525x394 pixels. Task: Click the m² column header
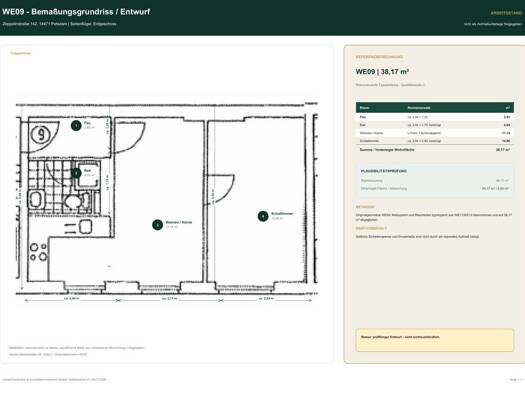tap(508, 108)
